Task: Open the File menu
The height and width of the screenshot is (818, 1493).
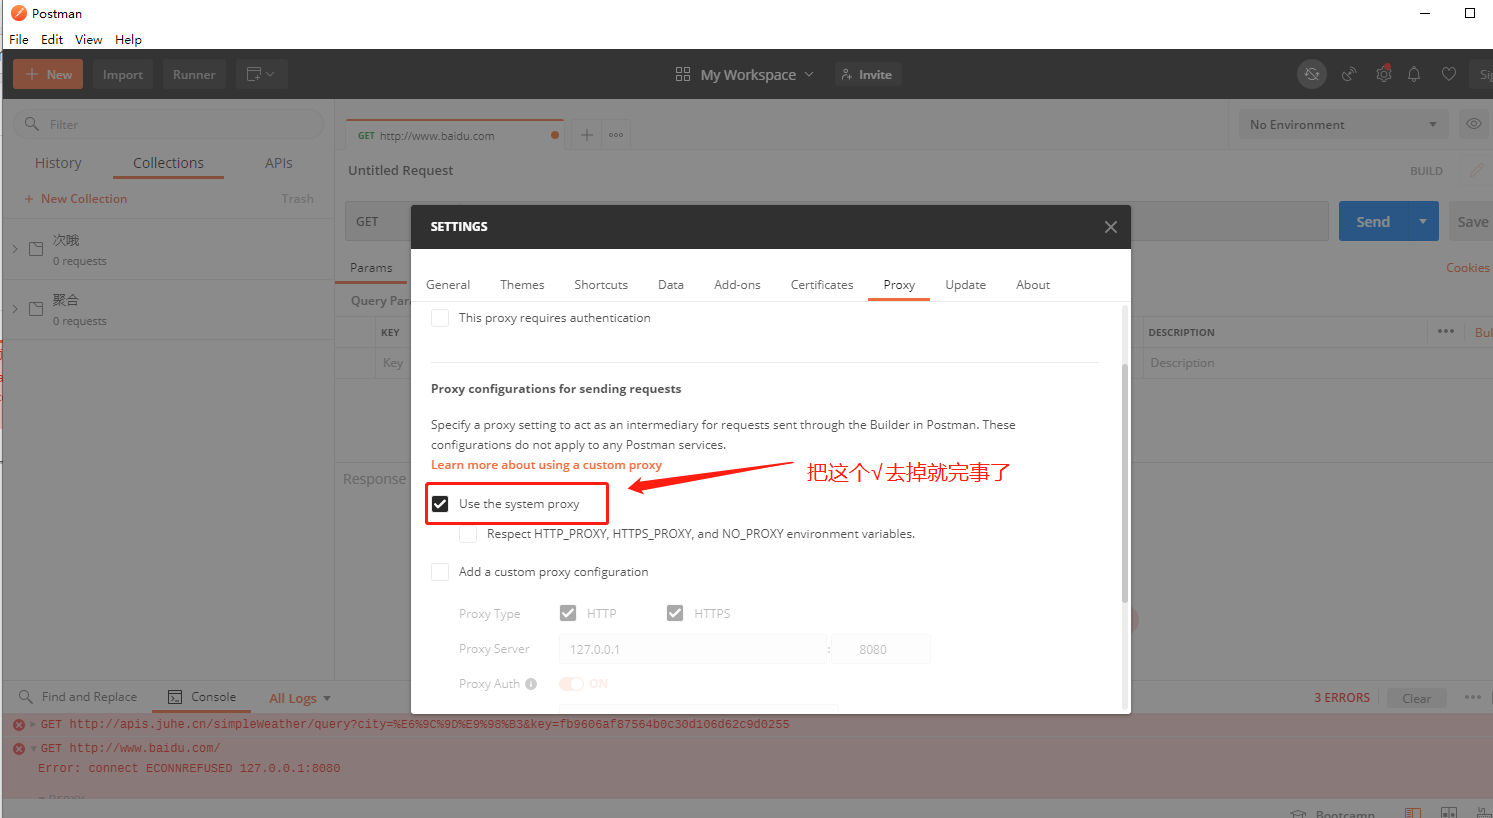Action: [19, 39]
